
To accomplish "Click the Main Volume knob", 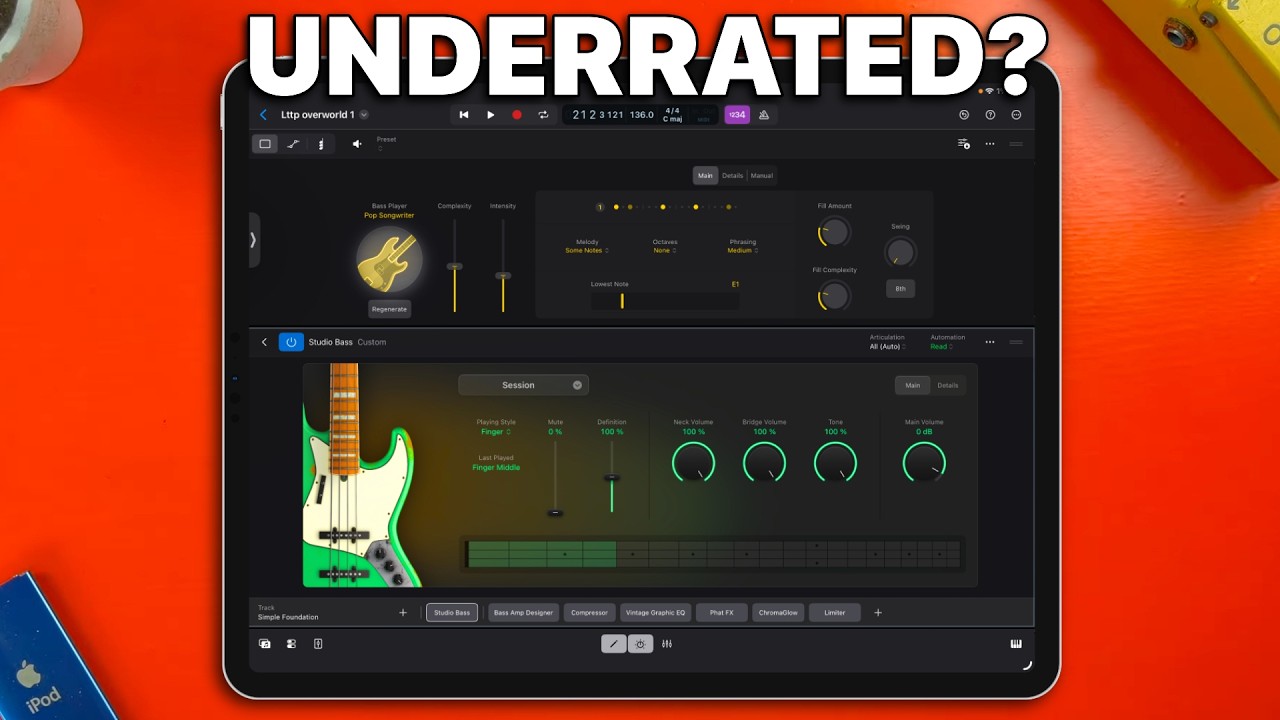I will click(924, 463).
